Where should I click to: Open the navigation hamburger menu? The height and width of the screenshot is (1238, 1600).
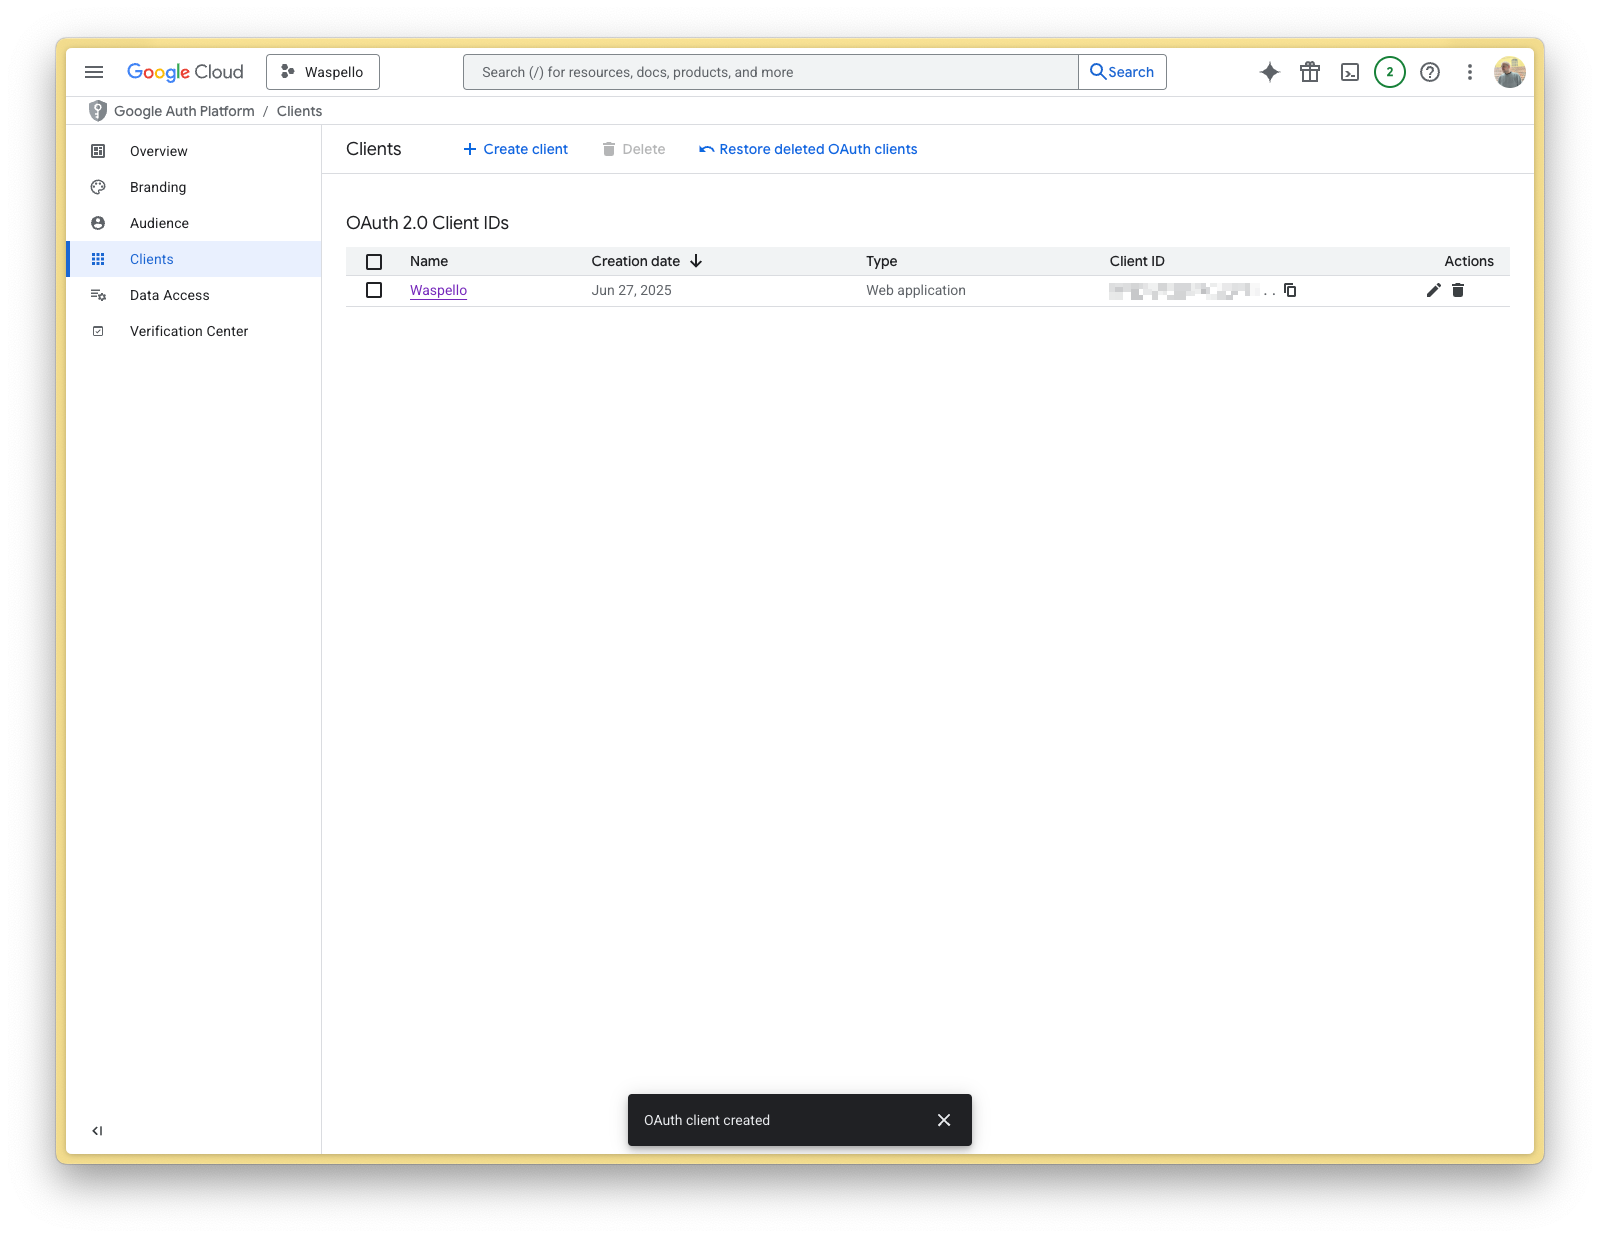tap(94, 71)
